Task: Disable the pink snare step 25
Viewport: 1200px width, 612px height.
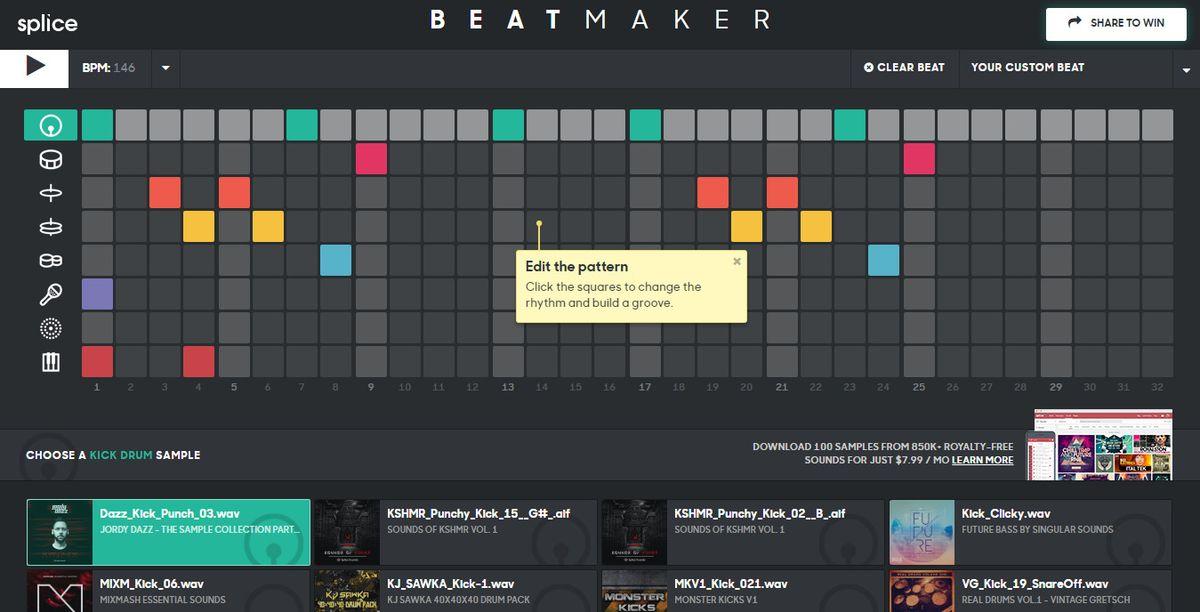Action: click(919, 159)
